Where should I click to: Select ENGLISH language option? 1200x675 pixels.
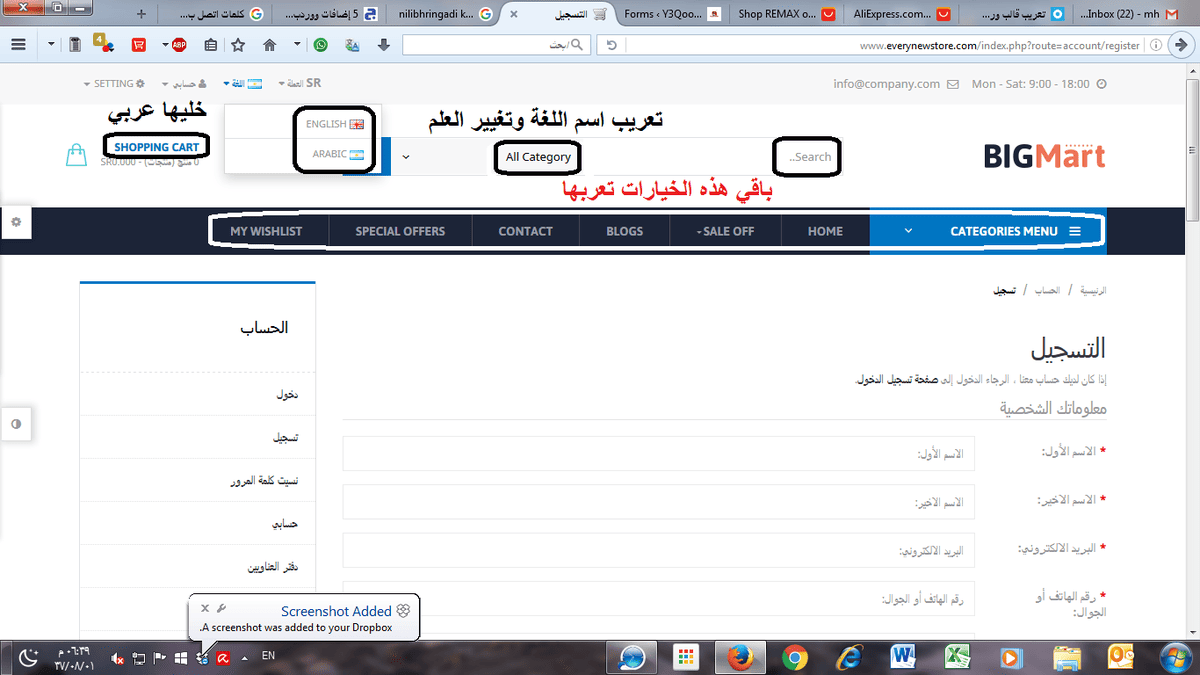click(334, 124)
